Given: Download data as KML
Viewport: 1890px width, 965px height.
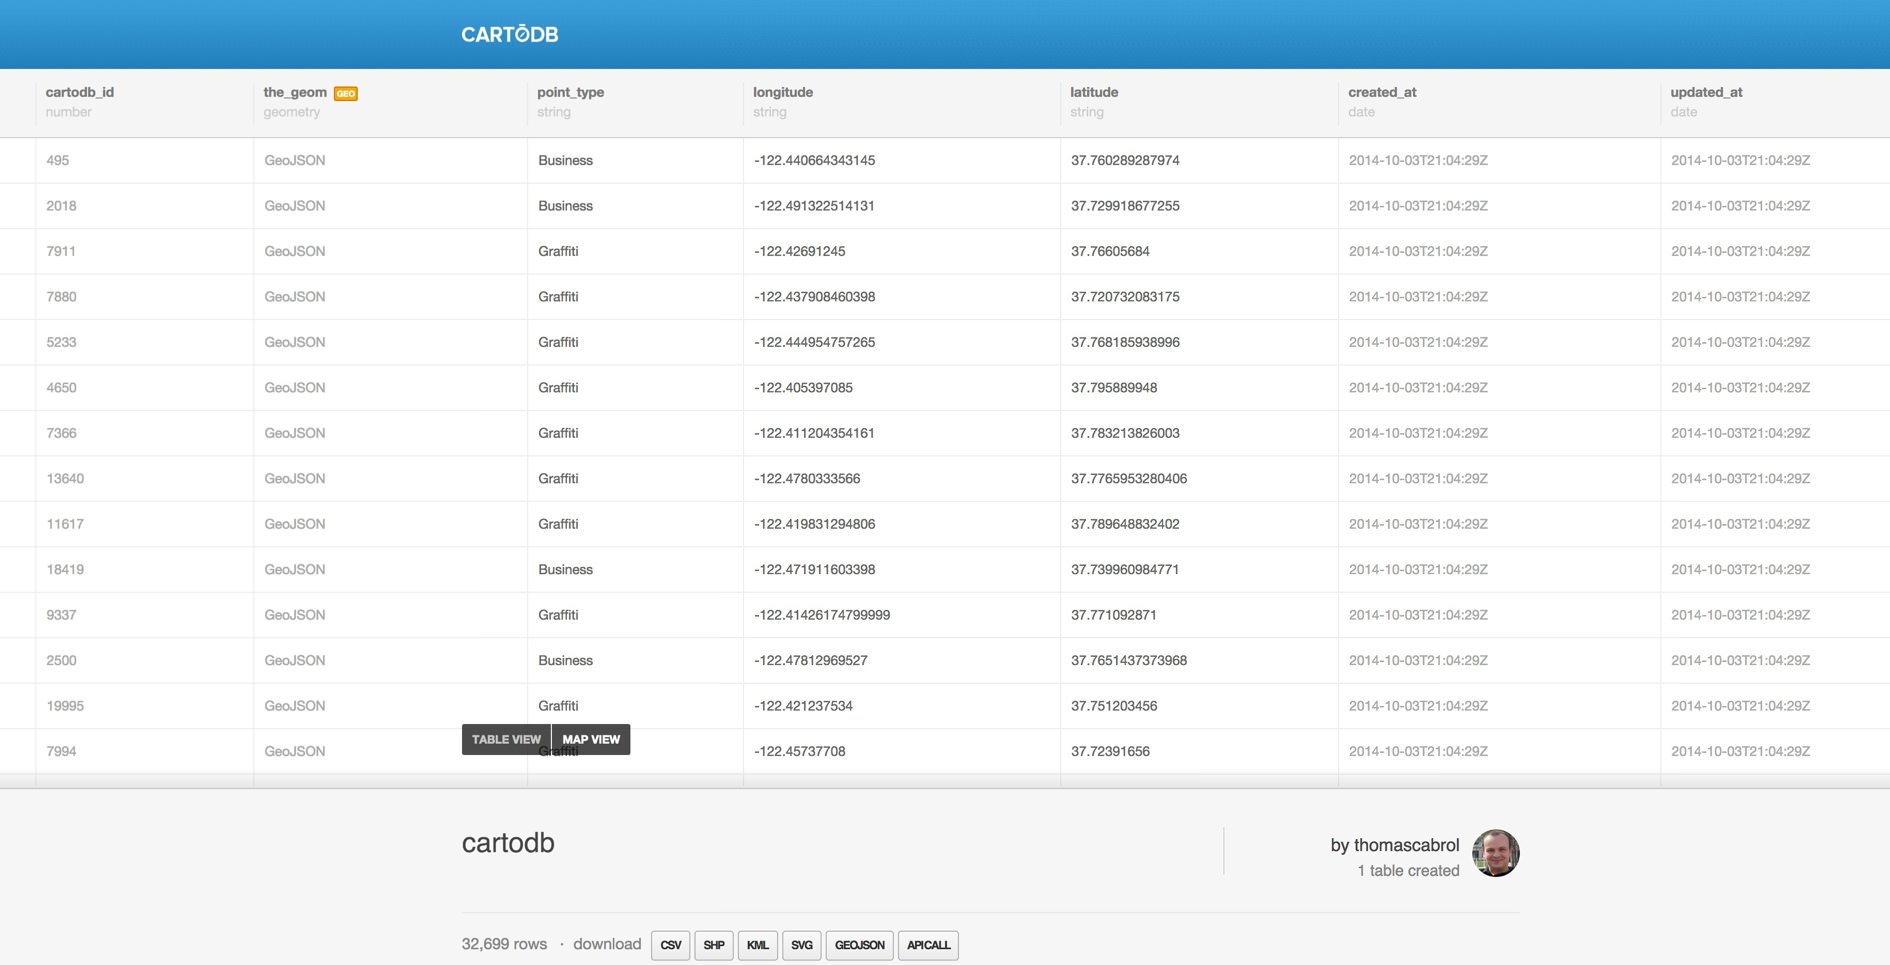Looking at the screenshot, I should (x=758, y=945).
